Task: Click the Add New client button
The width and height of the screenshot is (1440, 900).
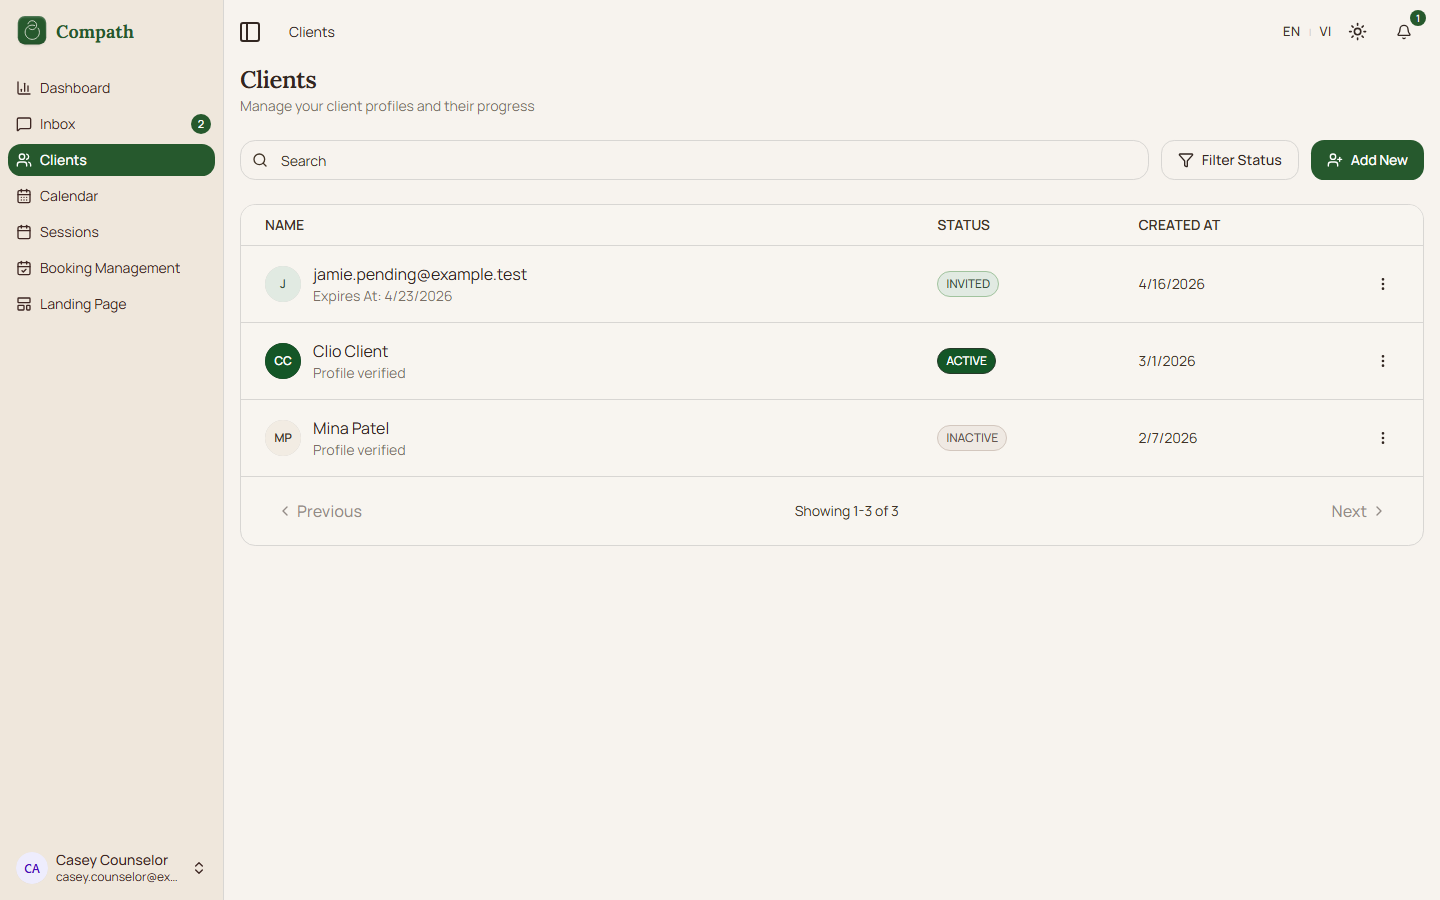Action: 1367,160
